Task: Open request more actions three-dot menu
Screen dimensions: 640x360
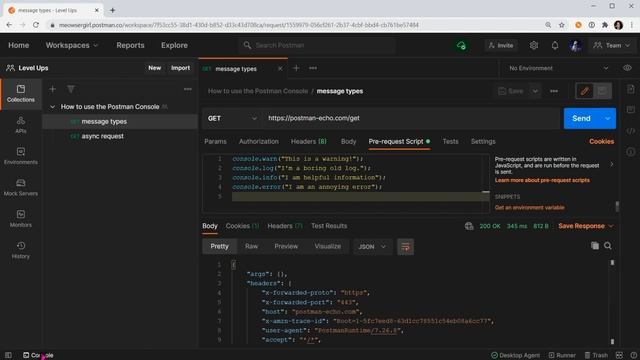Action: pyautogui.click(x=554, y=91)
